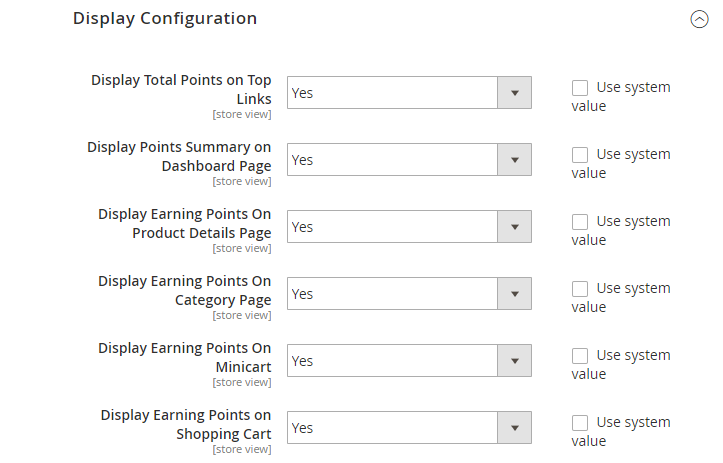
Task: Click arrow button of Product Details Page select
Action: click(x=515, y=226)
